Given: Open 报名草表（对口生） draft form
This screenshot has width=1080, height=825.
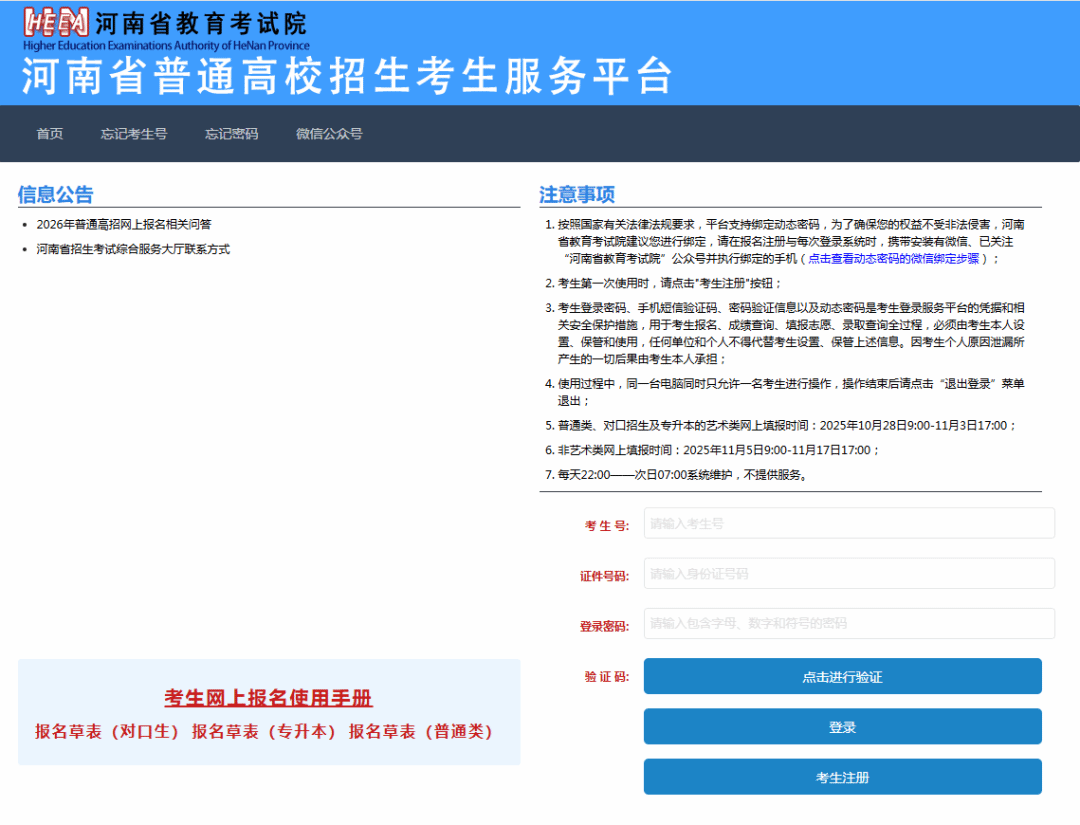Looking at the screenshot, I should click(x=107, y=732).
